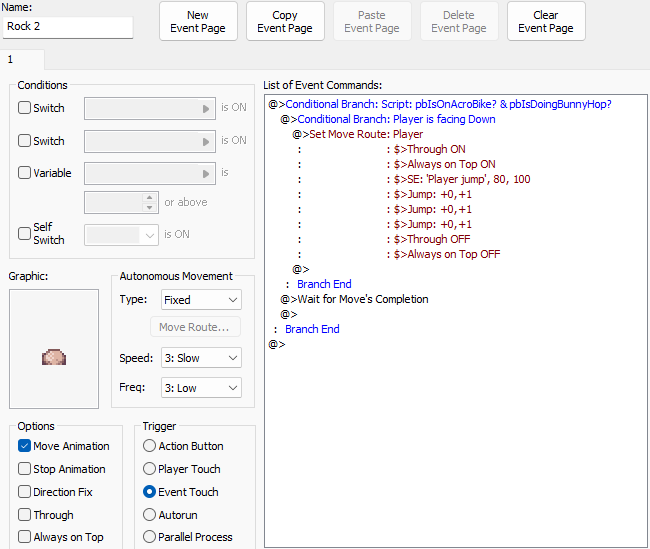Open the Move Route... button
This screenshot has width=650, height=549.
(195, 327)
